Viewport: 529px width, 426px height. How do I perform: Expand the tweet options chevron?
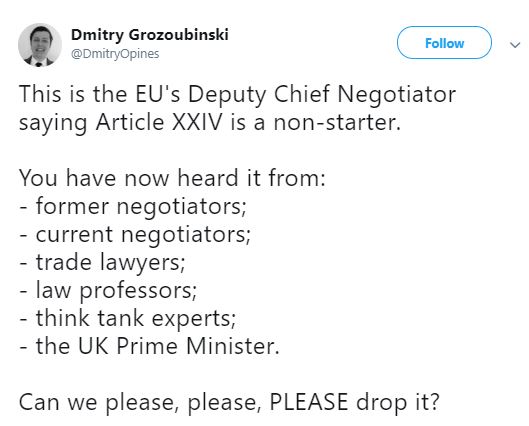tap(515, 45)
